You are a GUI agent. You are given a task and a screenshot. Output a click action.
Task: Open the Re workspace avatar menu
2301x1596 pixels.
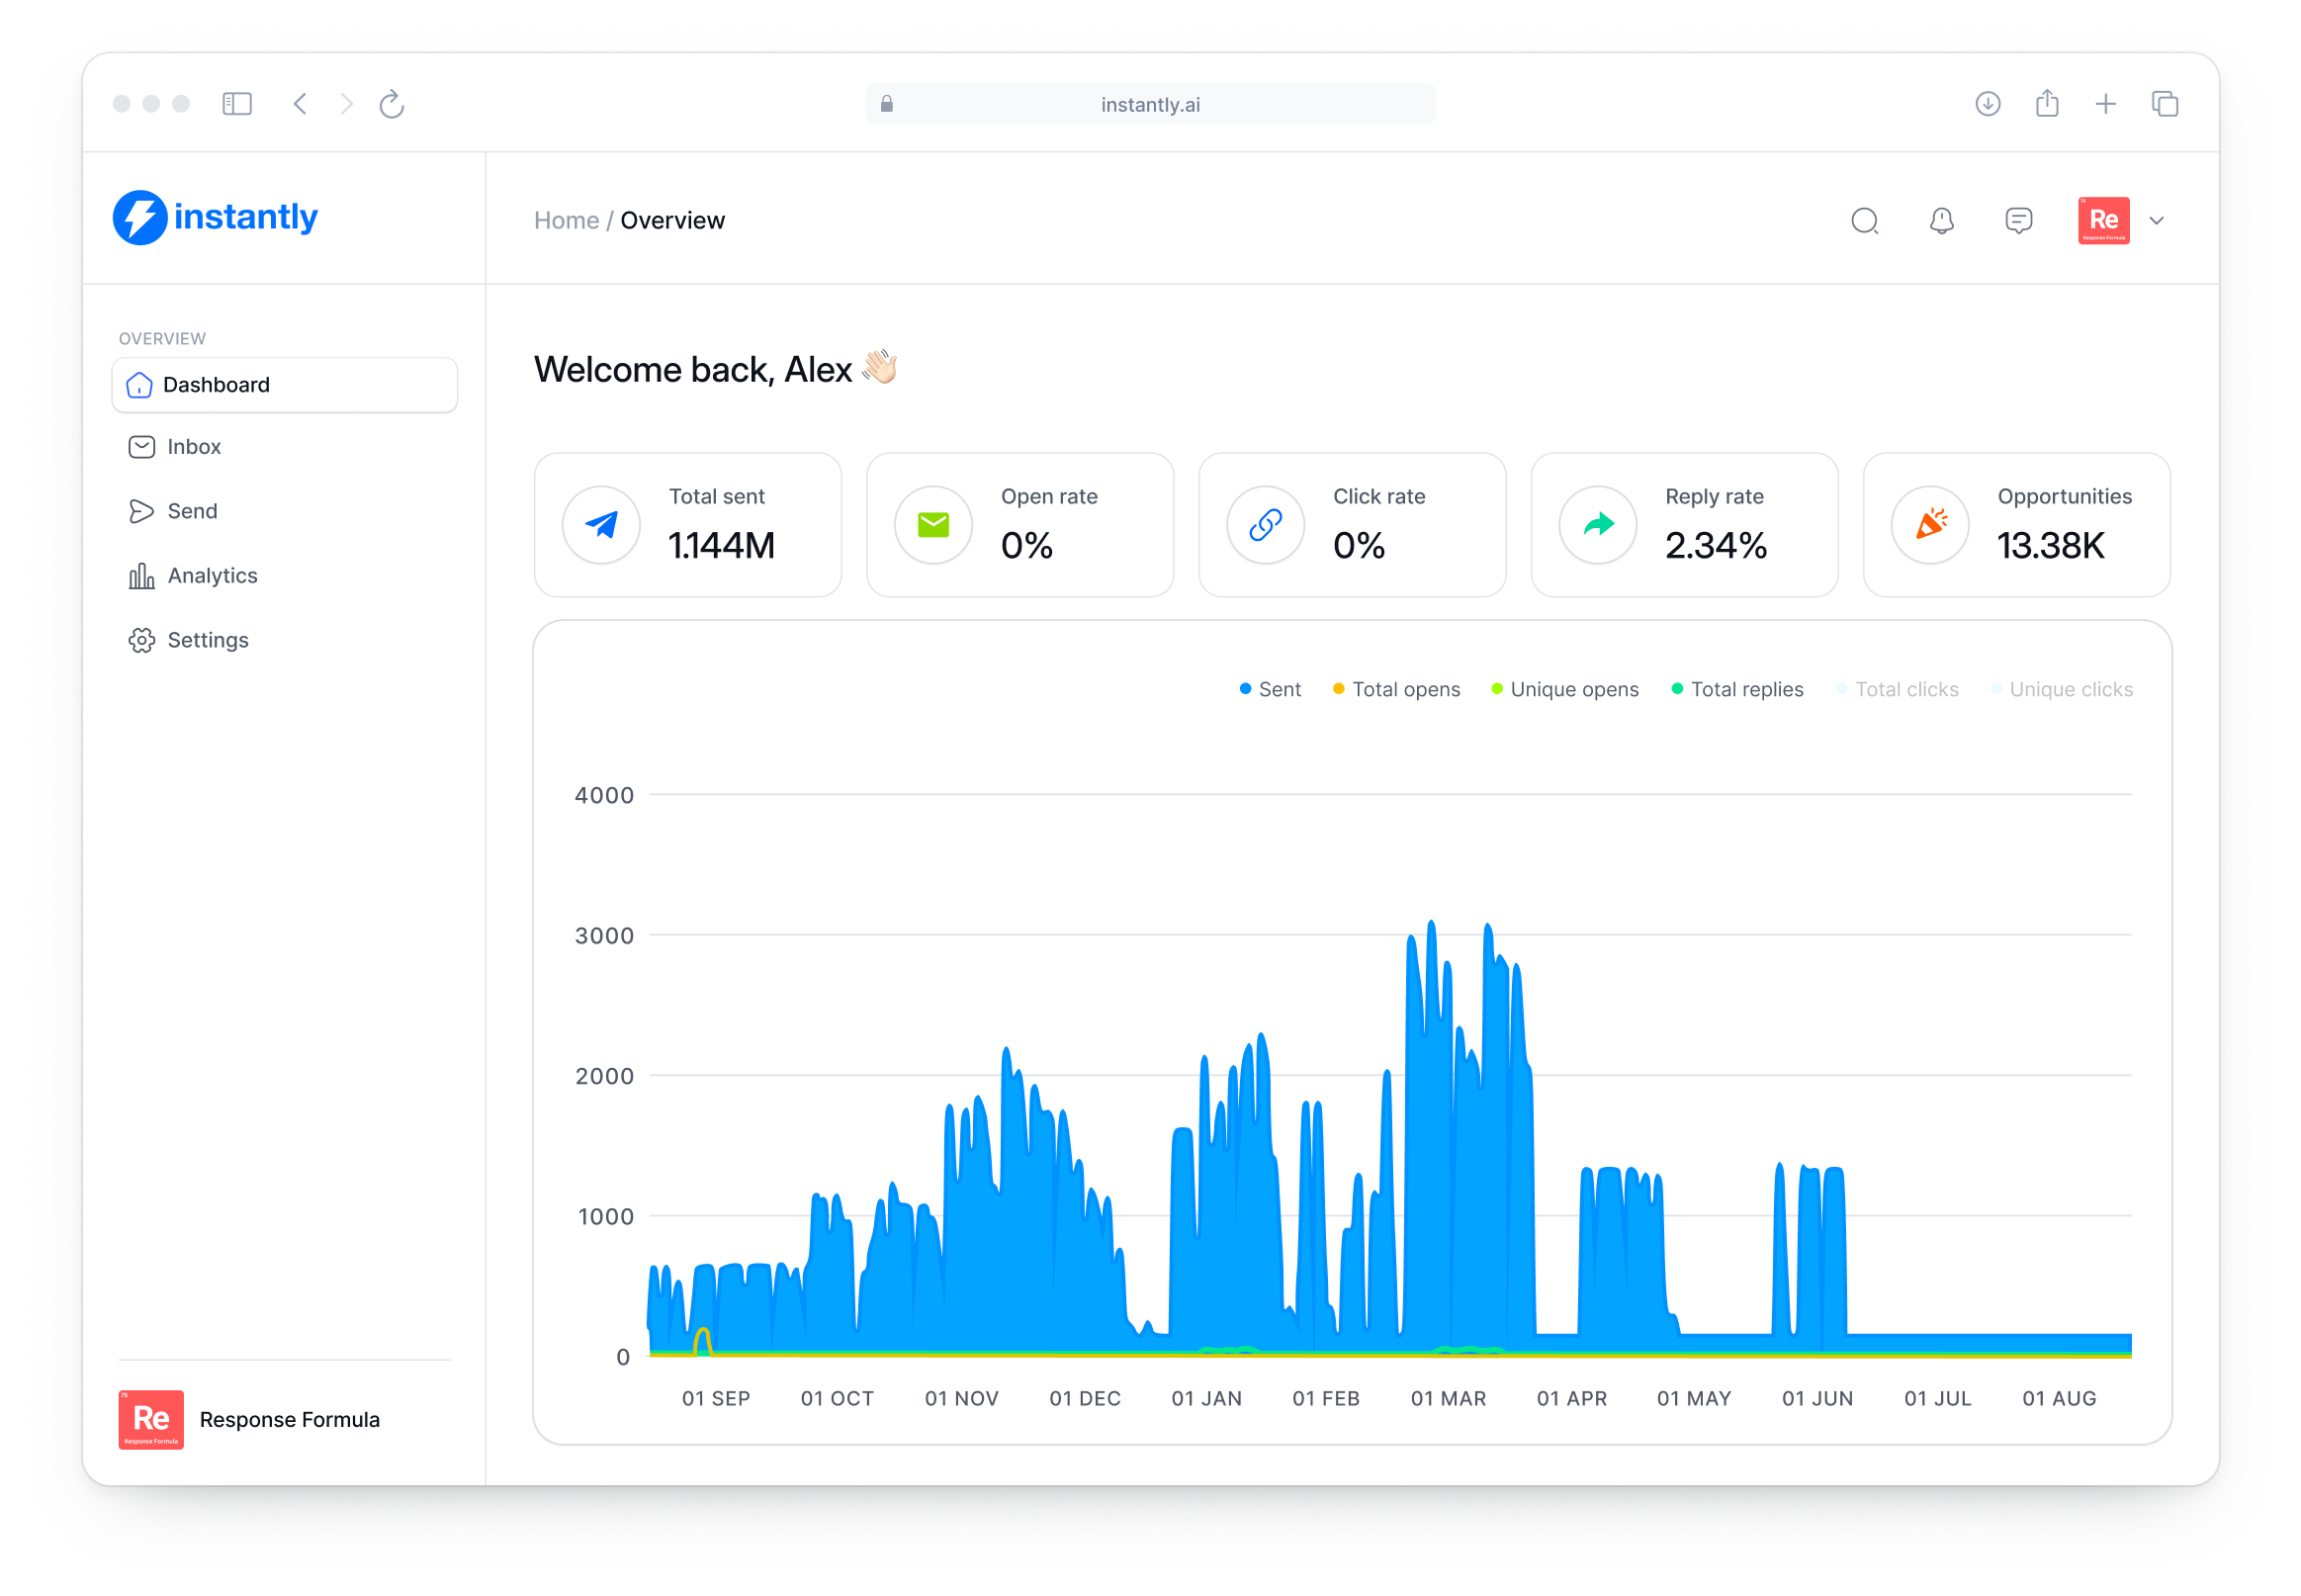click(2103, 220)
